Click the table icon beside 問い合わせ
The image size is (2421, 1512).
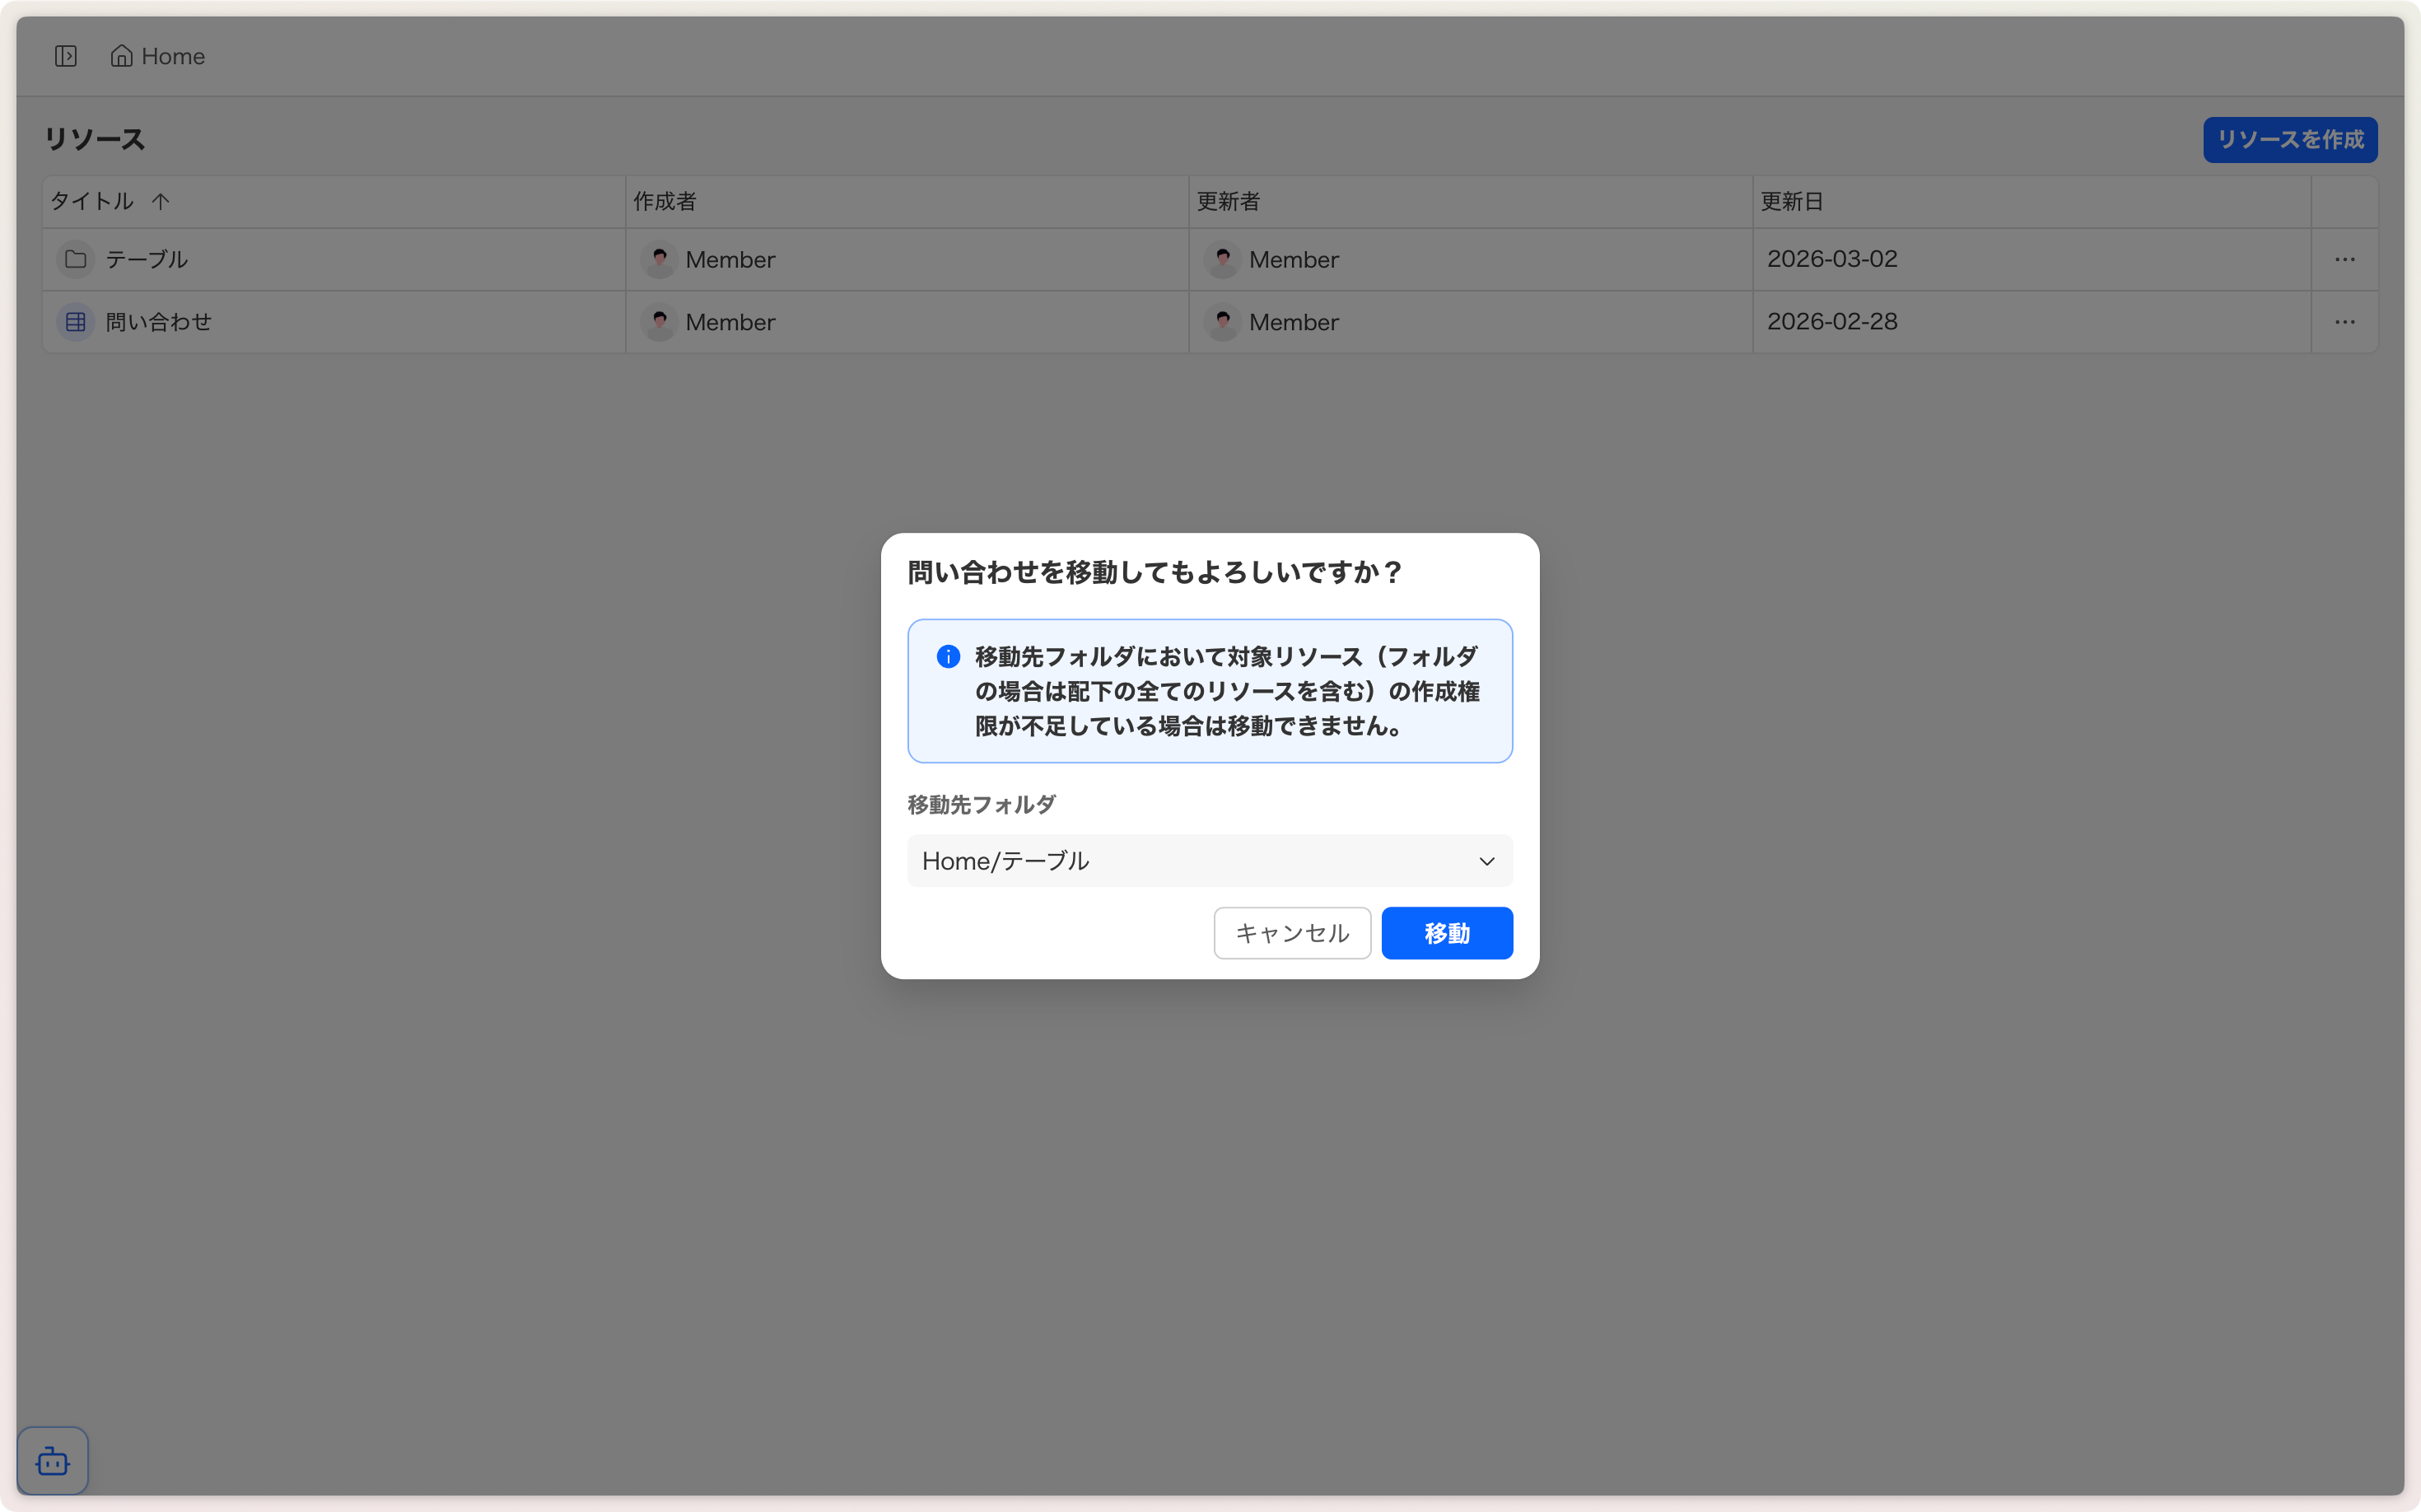click(75, 322)
